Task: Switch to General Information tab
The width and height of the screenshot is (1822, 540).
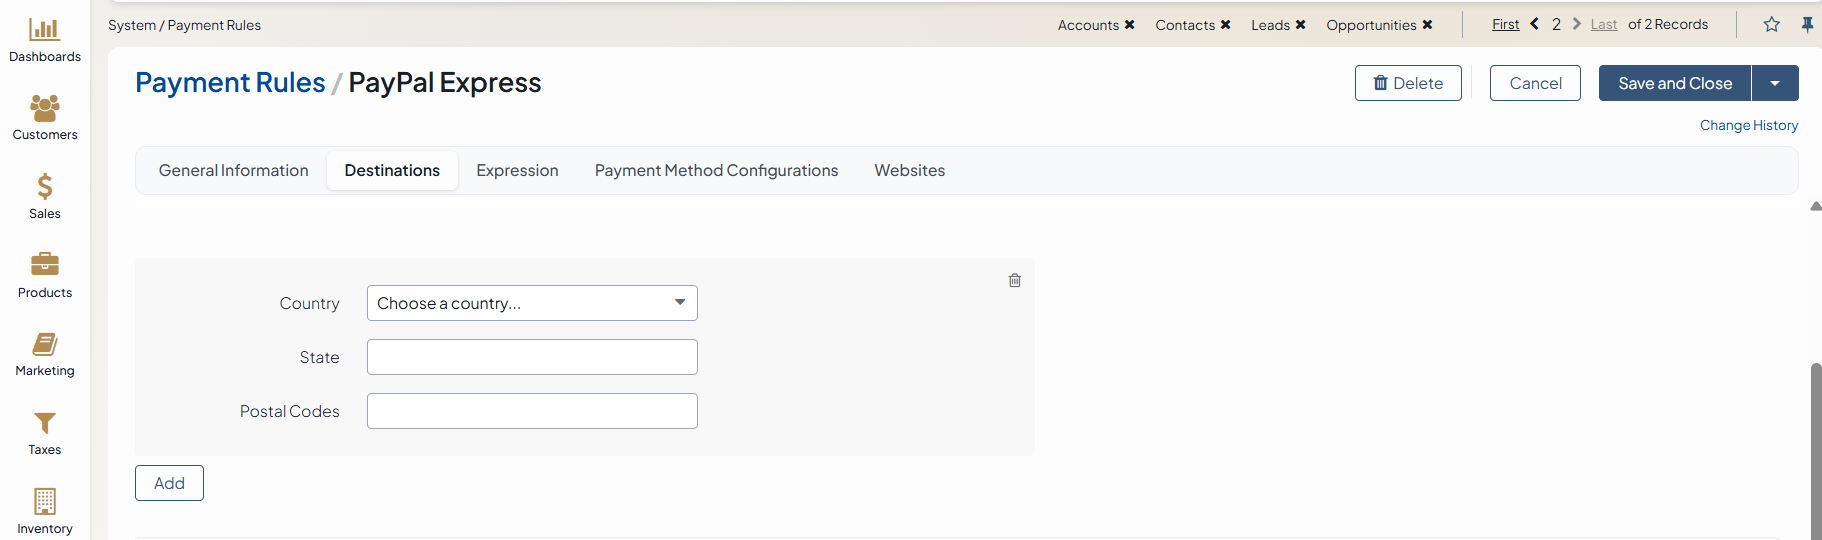Action: click(x=233, y=171)
